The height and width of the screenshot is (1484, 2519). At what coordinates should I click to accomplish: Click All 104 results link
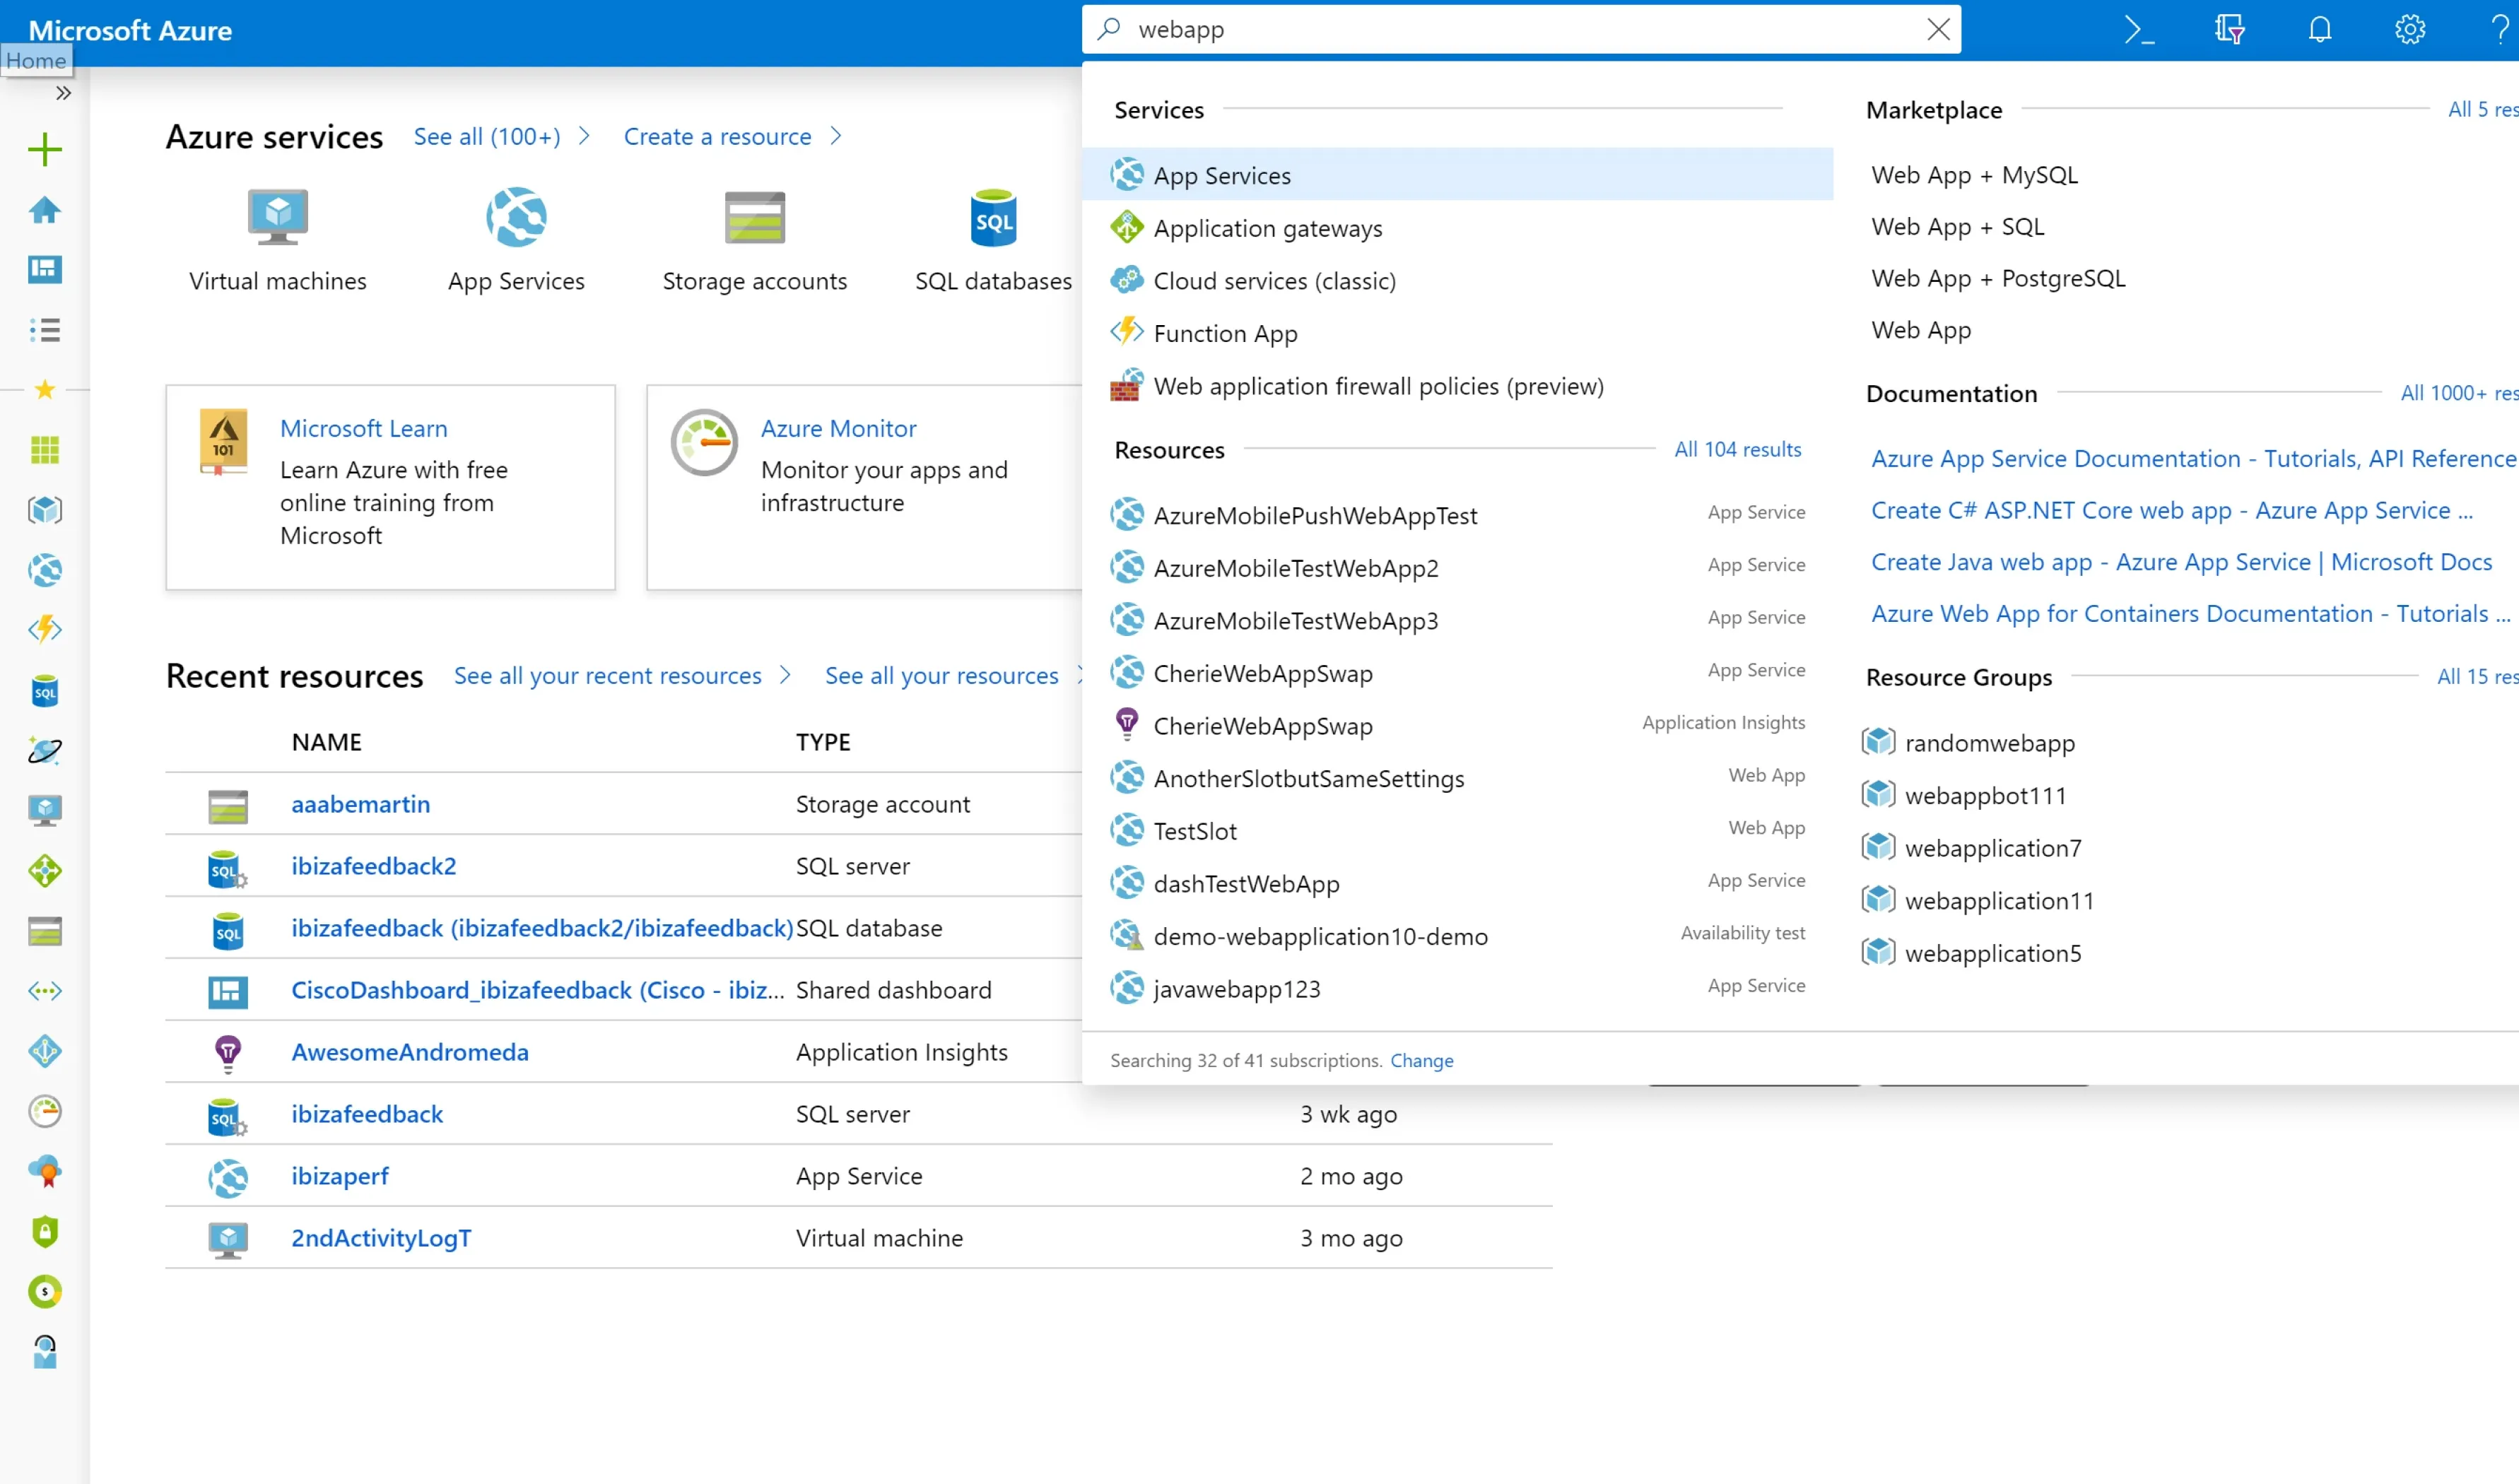tap(1737, 450)
